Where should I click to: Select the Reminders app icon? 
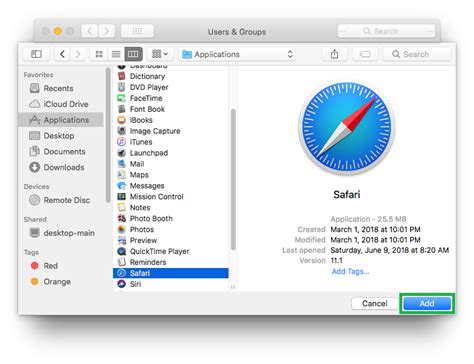point(122,262)
